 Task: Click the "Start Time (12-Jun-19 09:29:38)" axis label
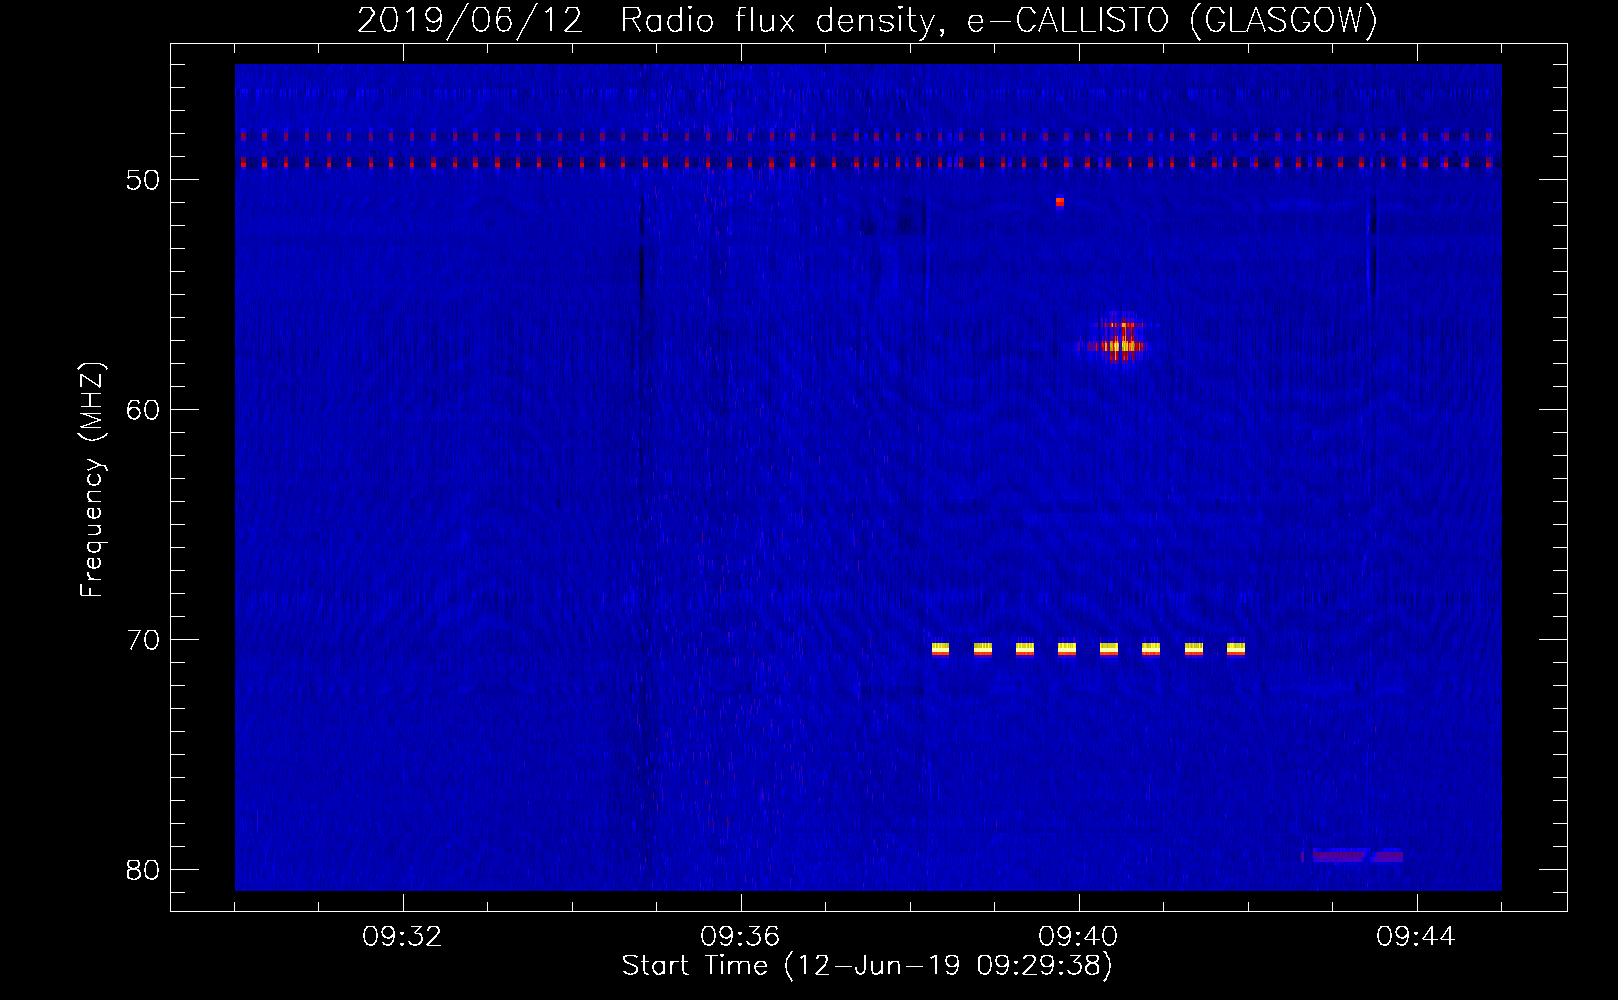pos(867,966)
